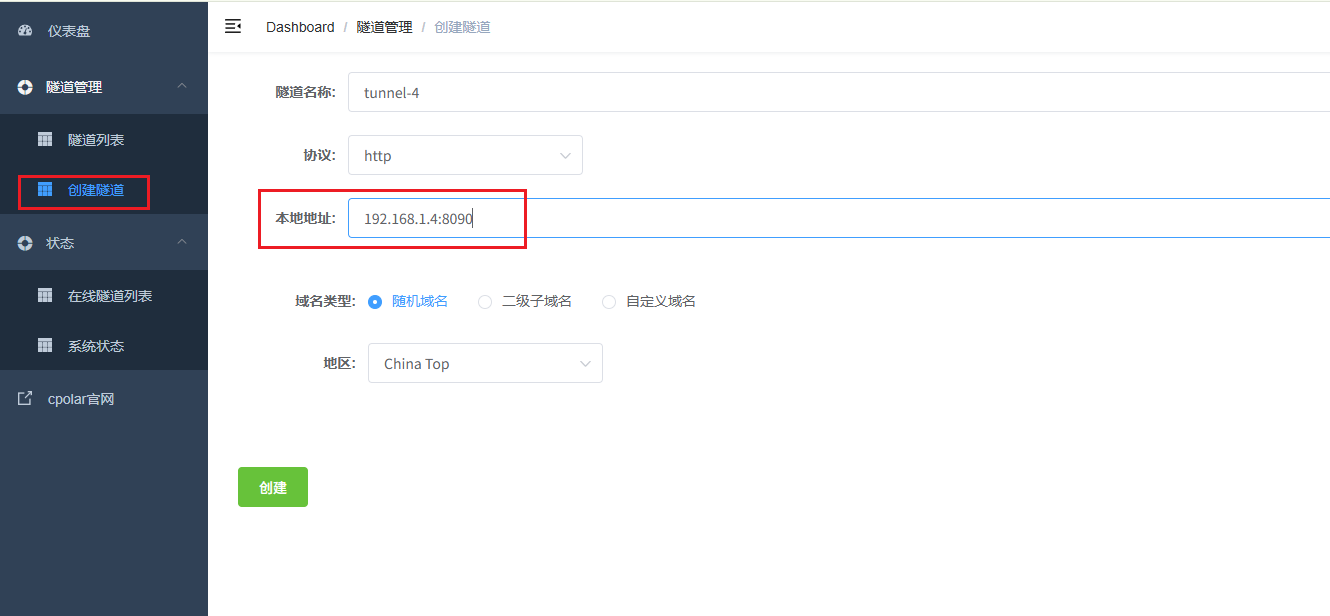Click the external link icon for cpolar官网
The image size is (1330, 616).
tap(25, 398)
